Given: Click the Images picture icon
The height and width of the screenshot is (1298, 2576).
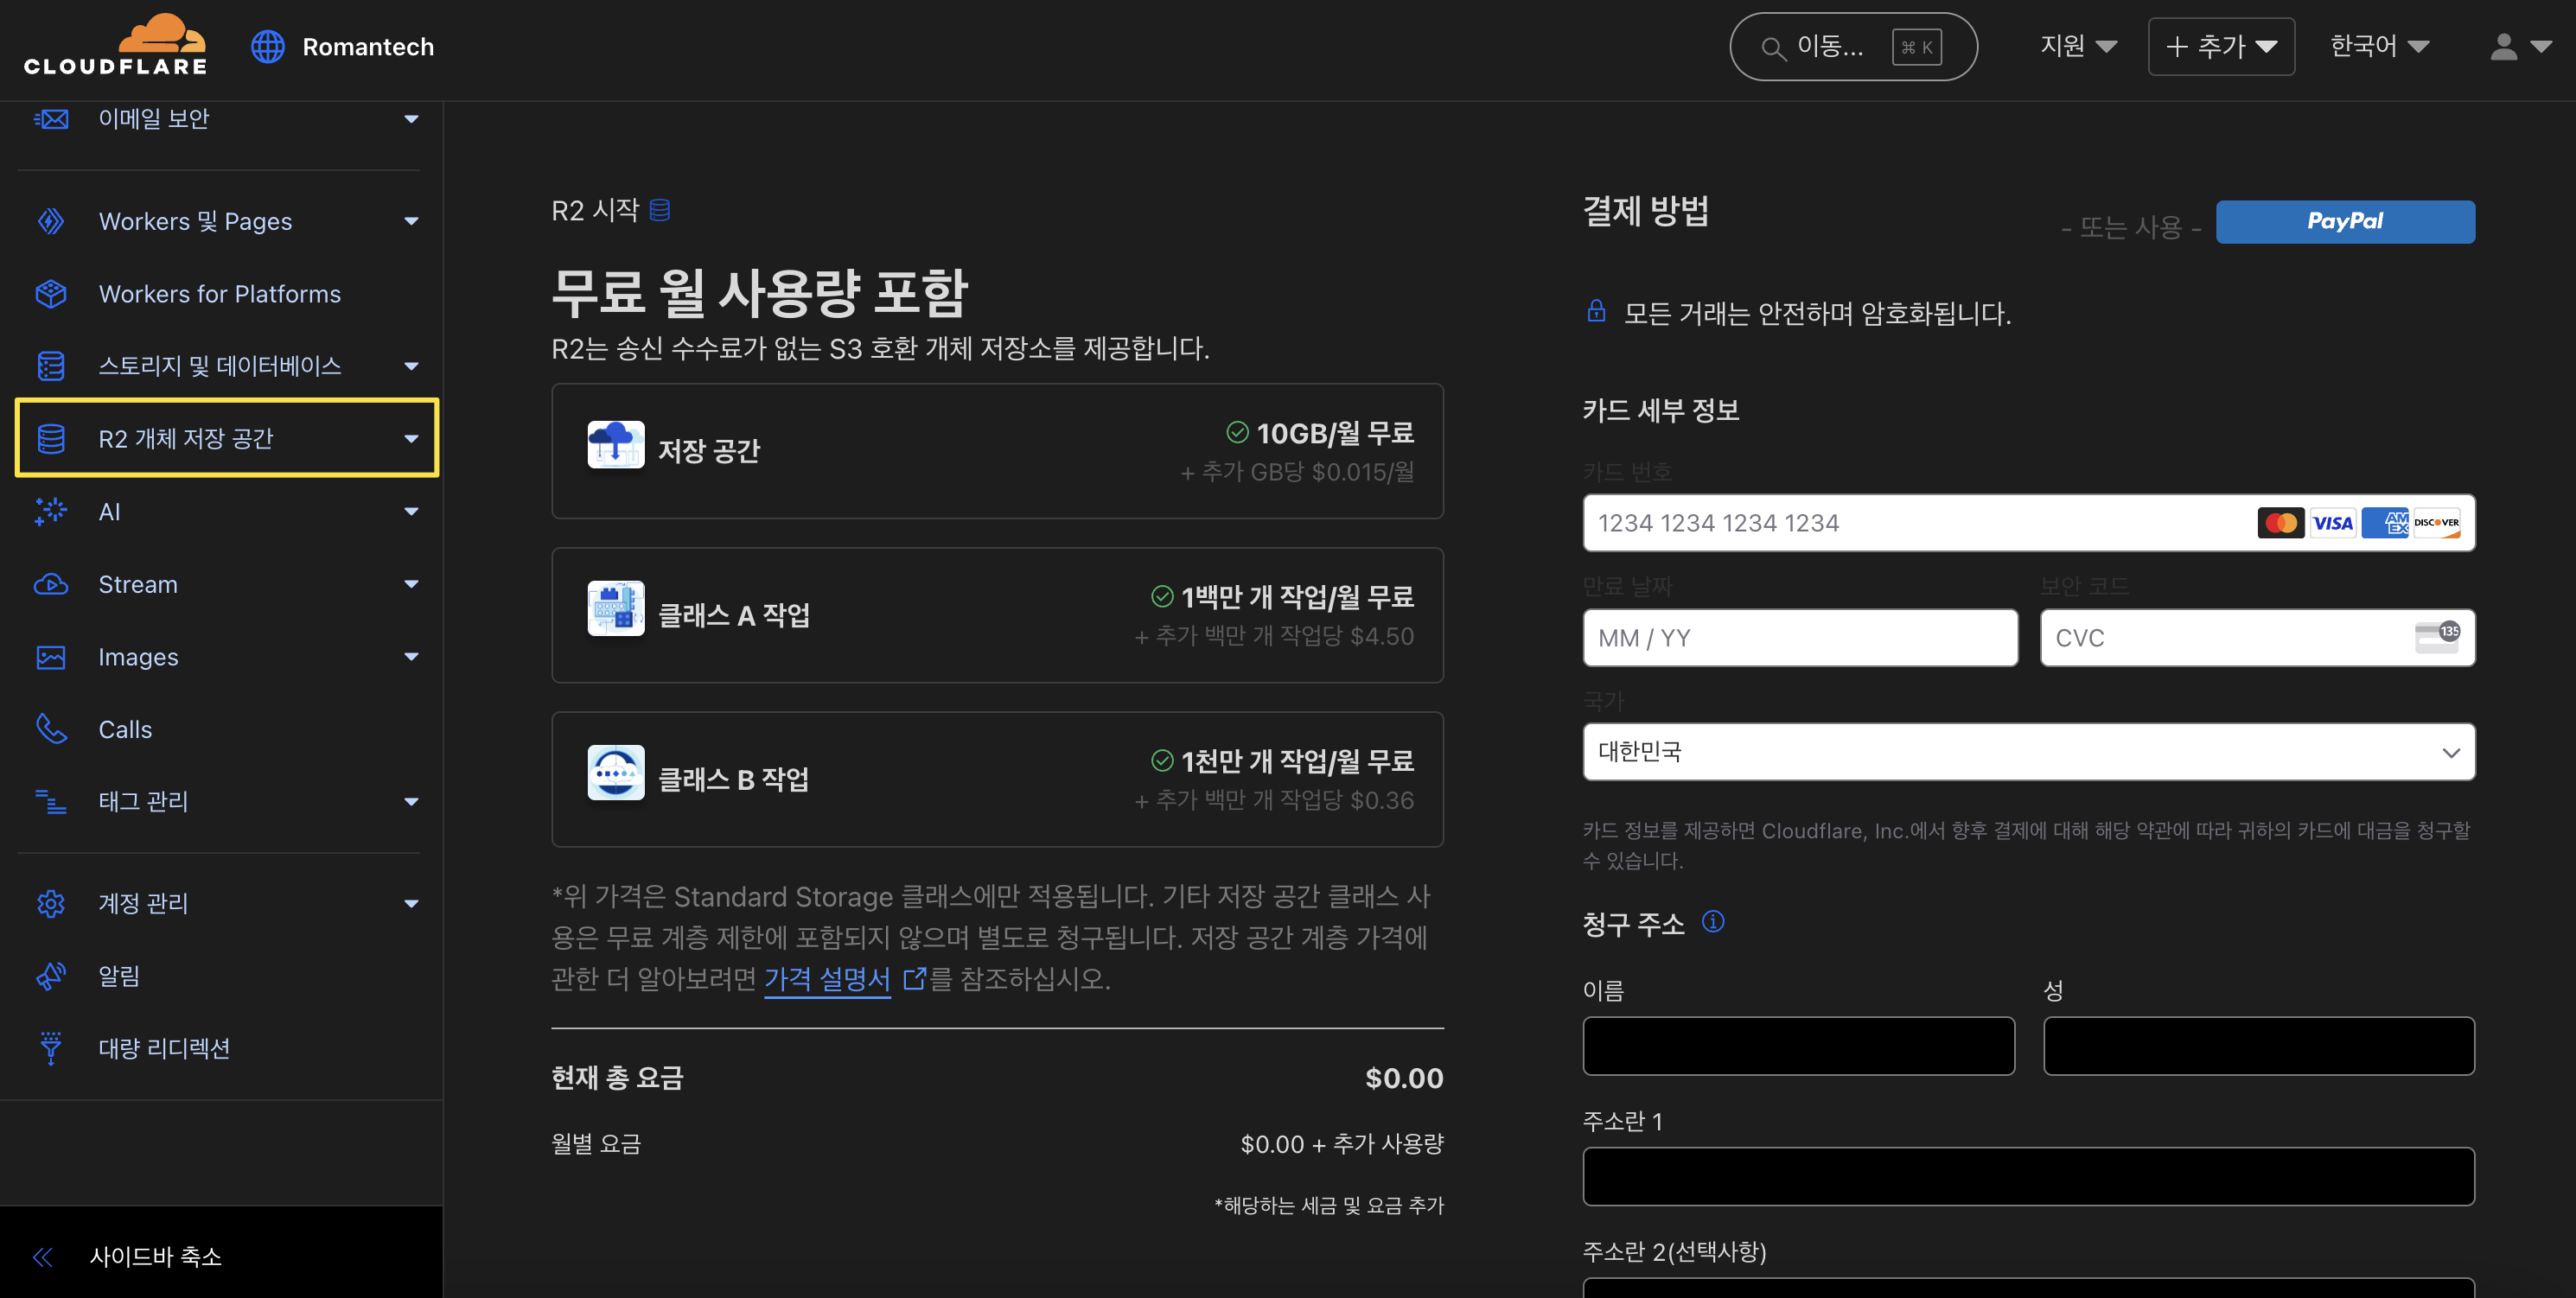Looking at the screenshot, I should (x=50, y=657).
